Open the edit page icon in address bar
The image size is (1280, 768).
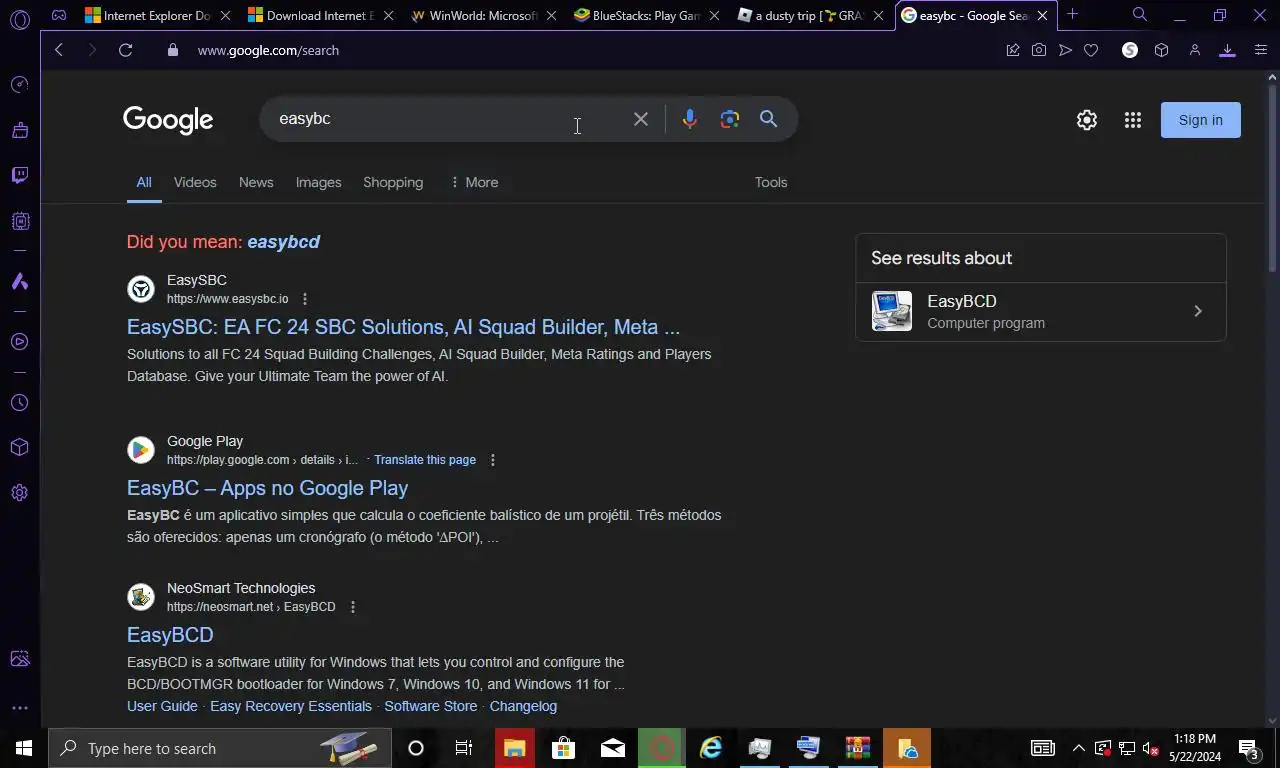pyautogui.click(x=1013, y=50)
